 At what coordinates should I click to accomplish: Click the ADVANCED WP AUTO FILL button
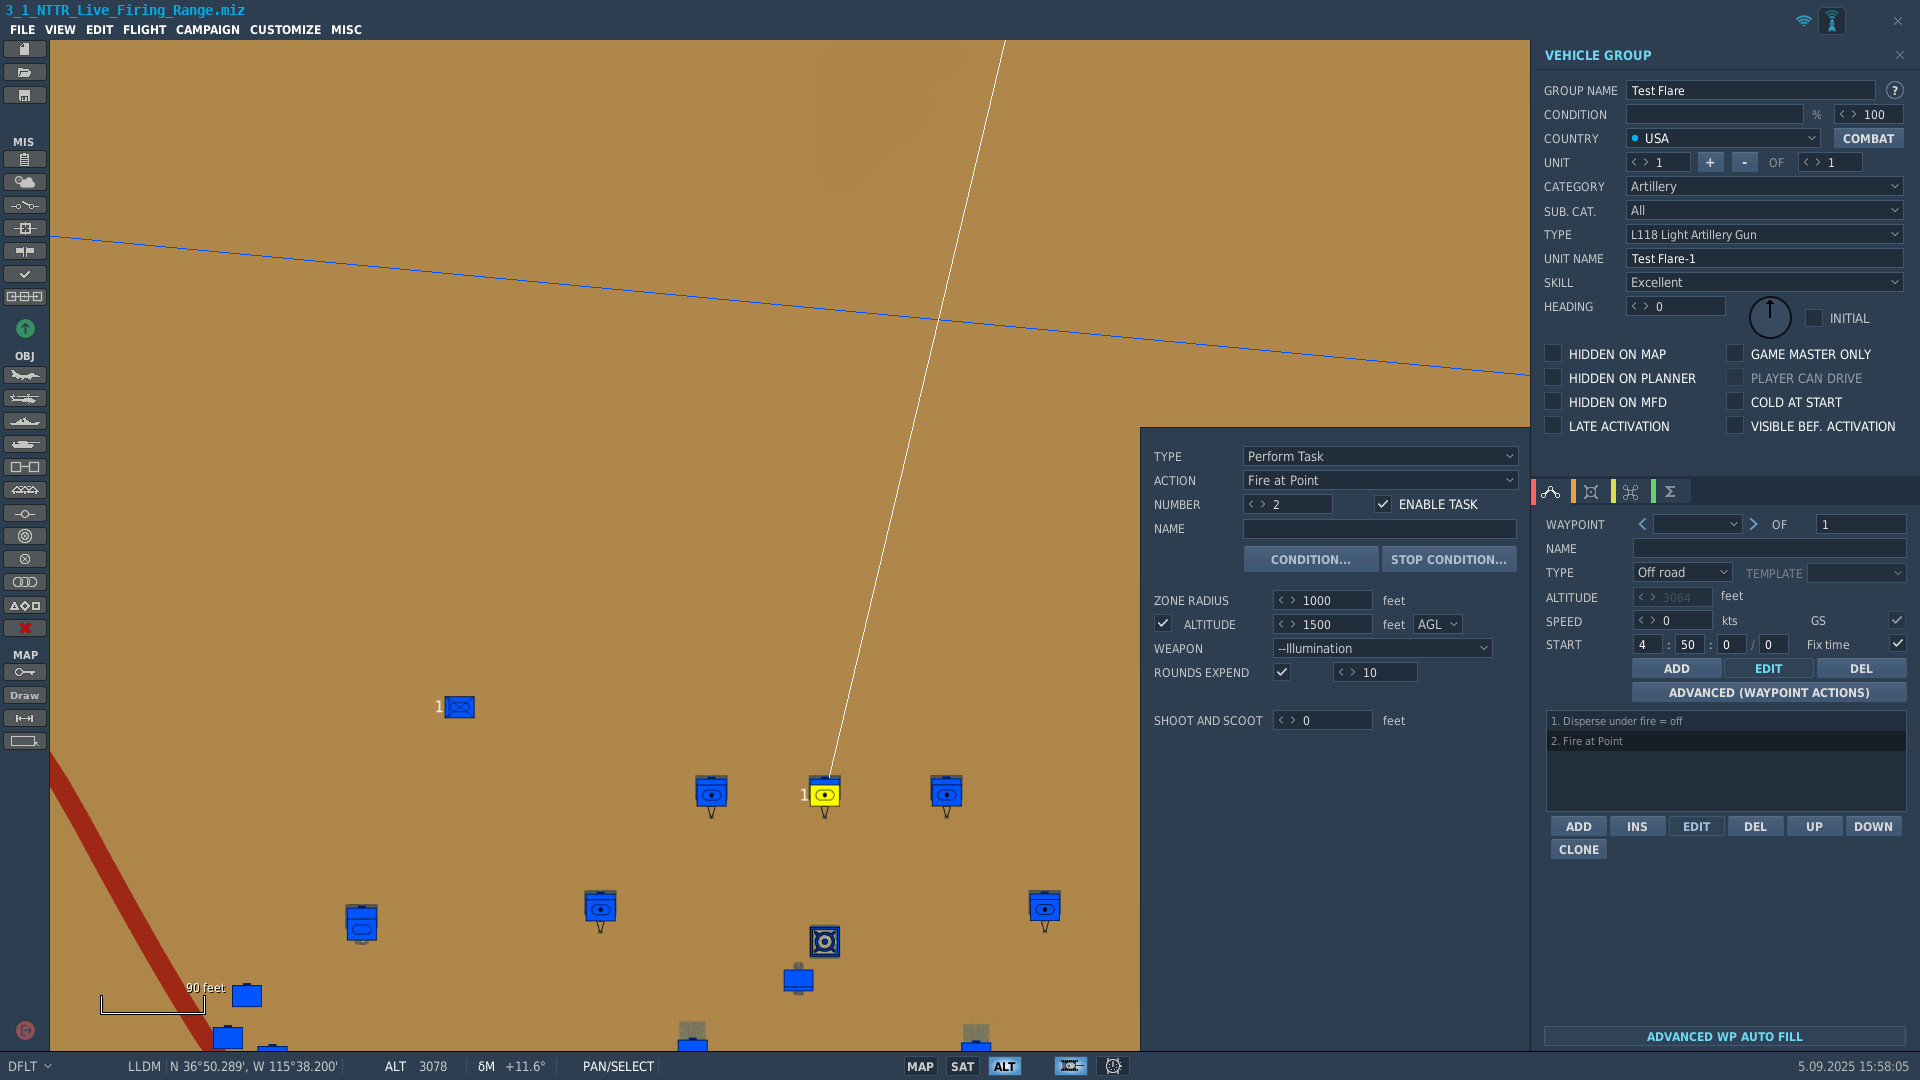(x=1725, y=1036)
